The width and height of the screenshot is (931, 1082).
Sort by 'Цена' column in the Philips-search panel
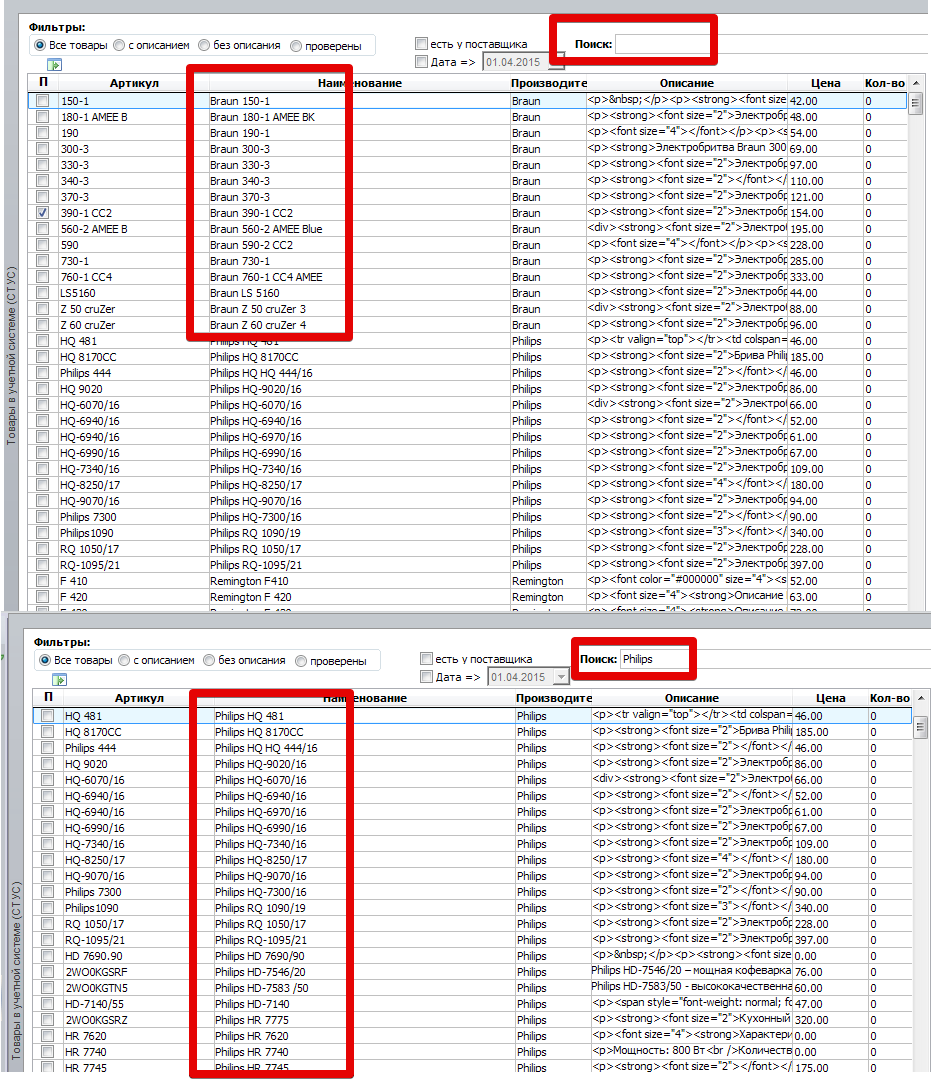[x=830, y=698]
